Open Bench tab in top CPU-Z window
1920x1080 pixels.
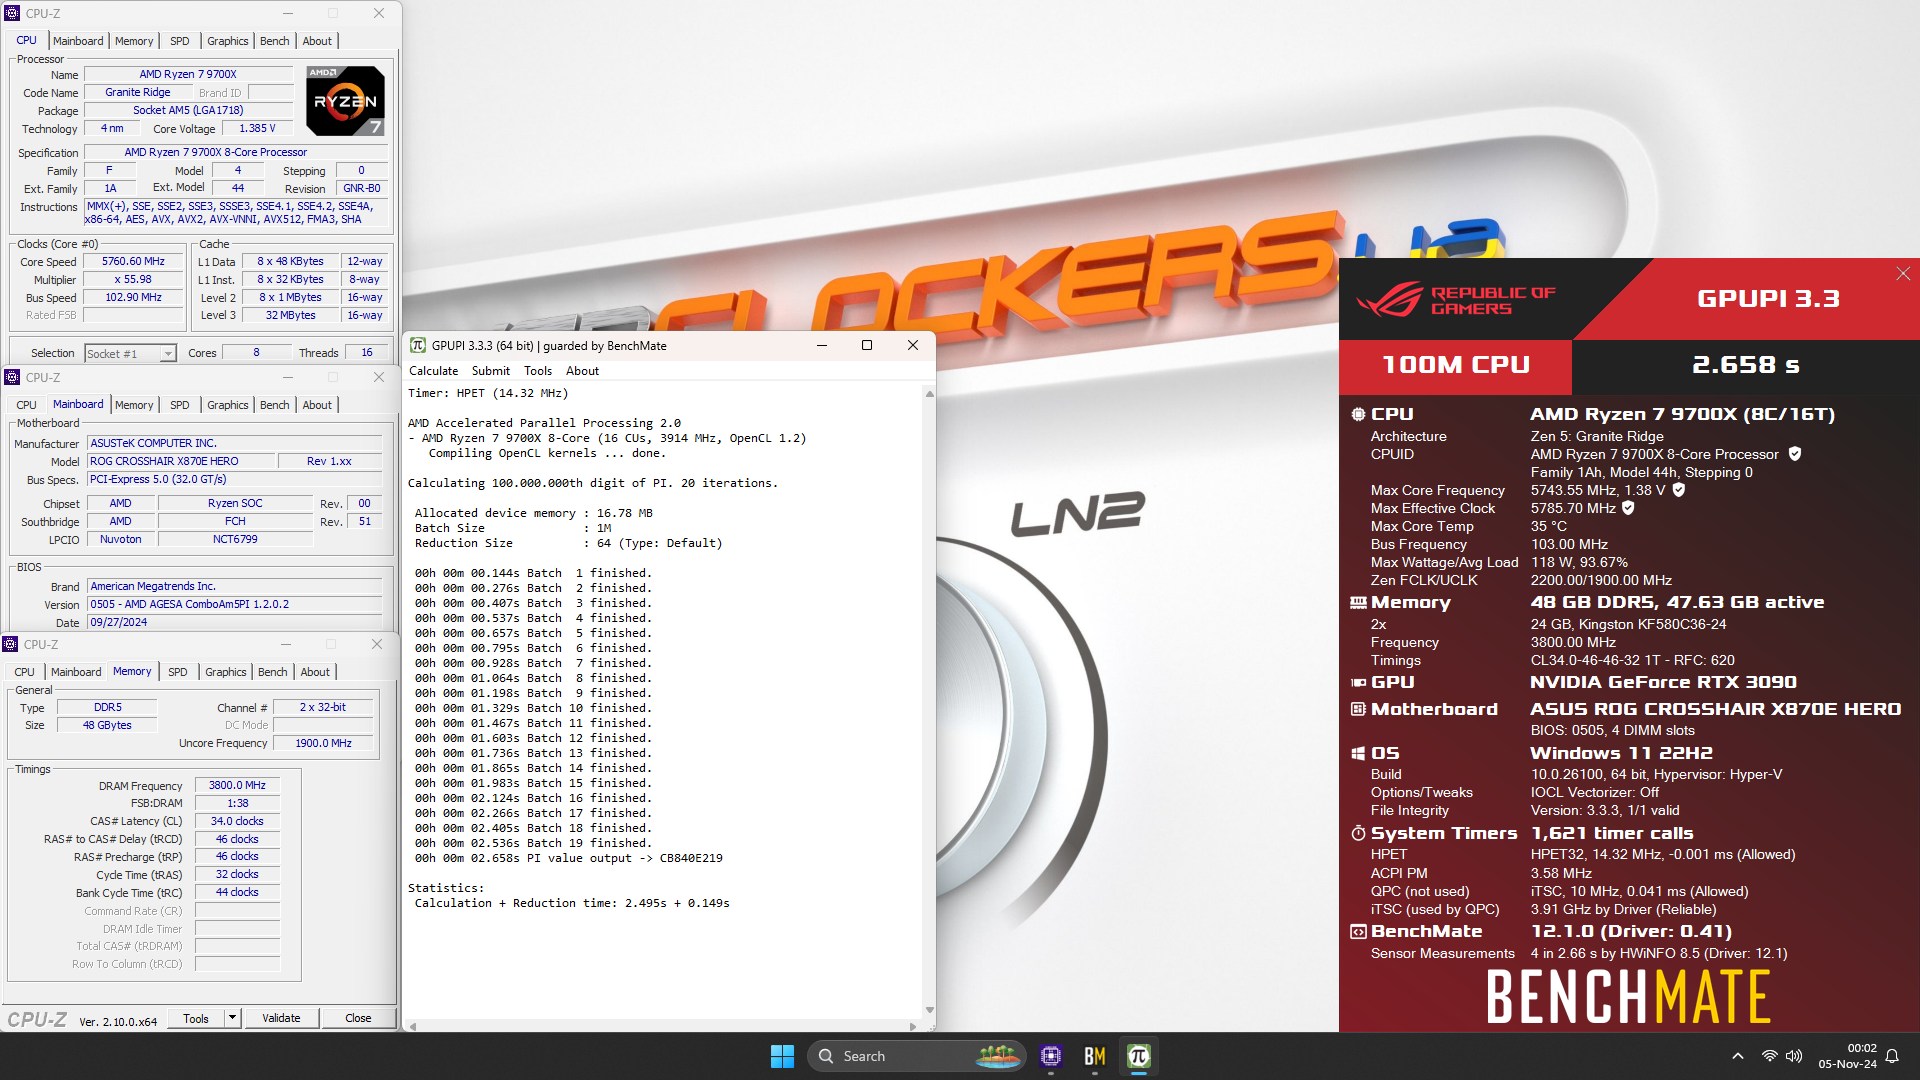pyautogui.click(x=275, y=41)
